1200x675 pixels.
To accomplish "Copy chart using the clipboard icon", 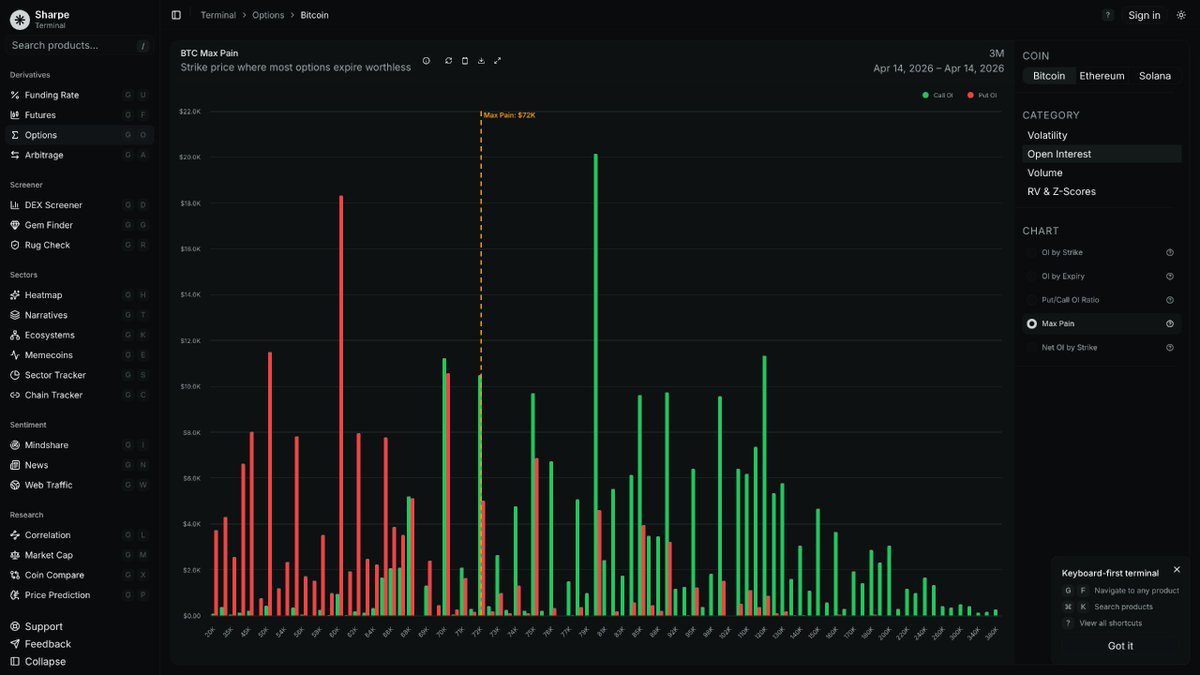I will 465,61.
